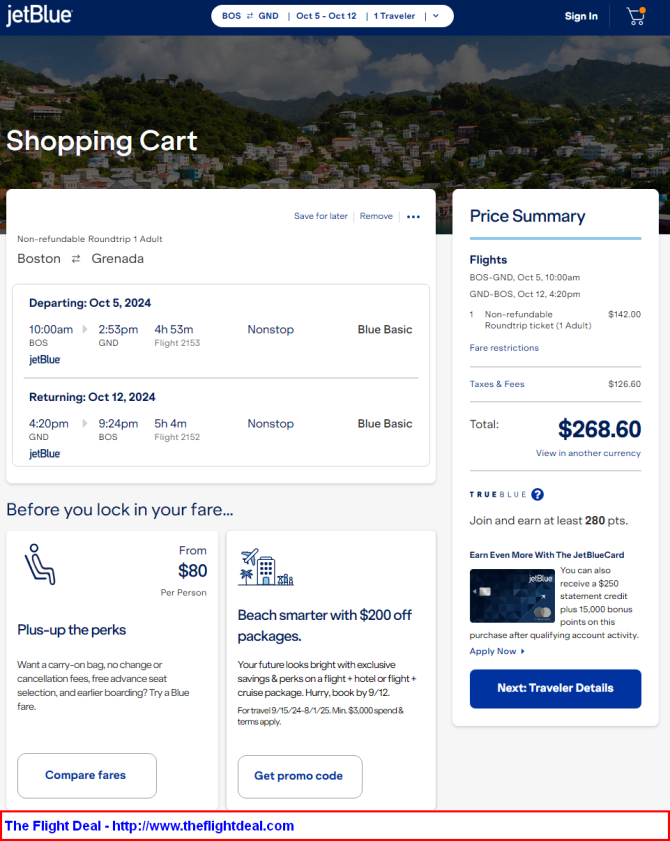Select Save for later
Image resolution: width=670 pixels, height=841 pixels.
pos(321,216)
